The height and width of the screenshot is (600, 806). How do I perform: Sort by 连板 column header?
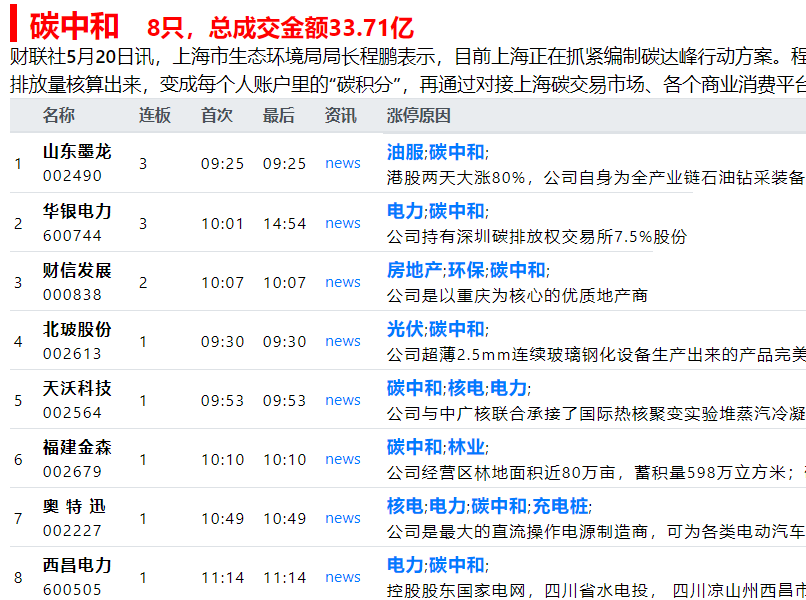click(155, 116)
